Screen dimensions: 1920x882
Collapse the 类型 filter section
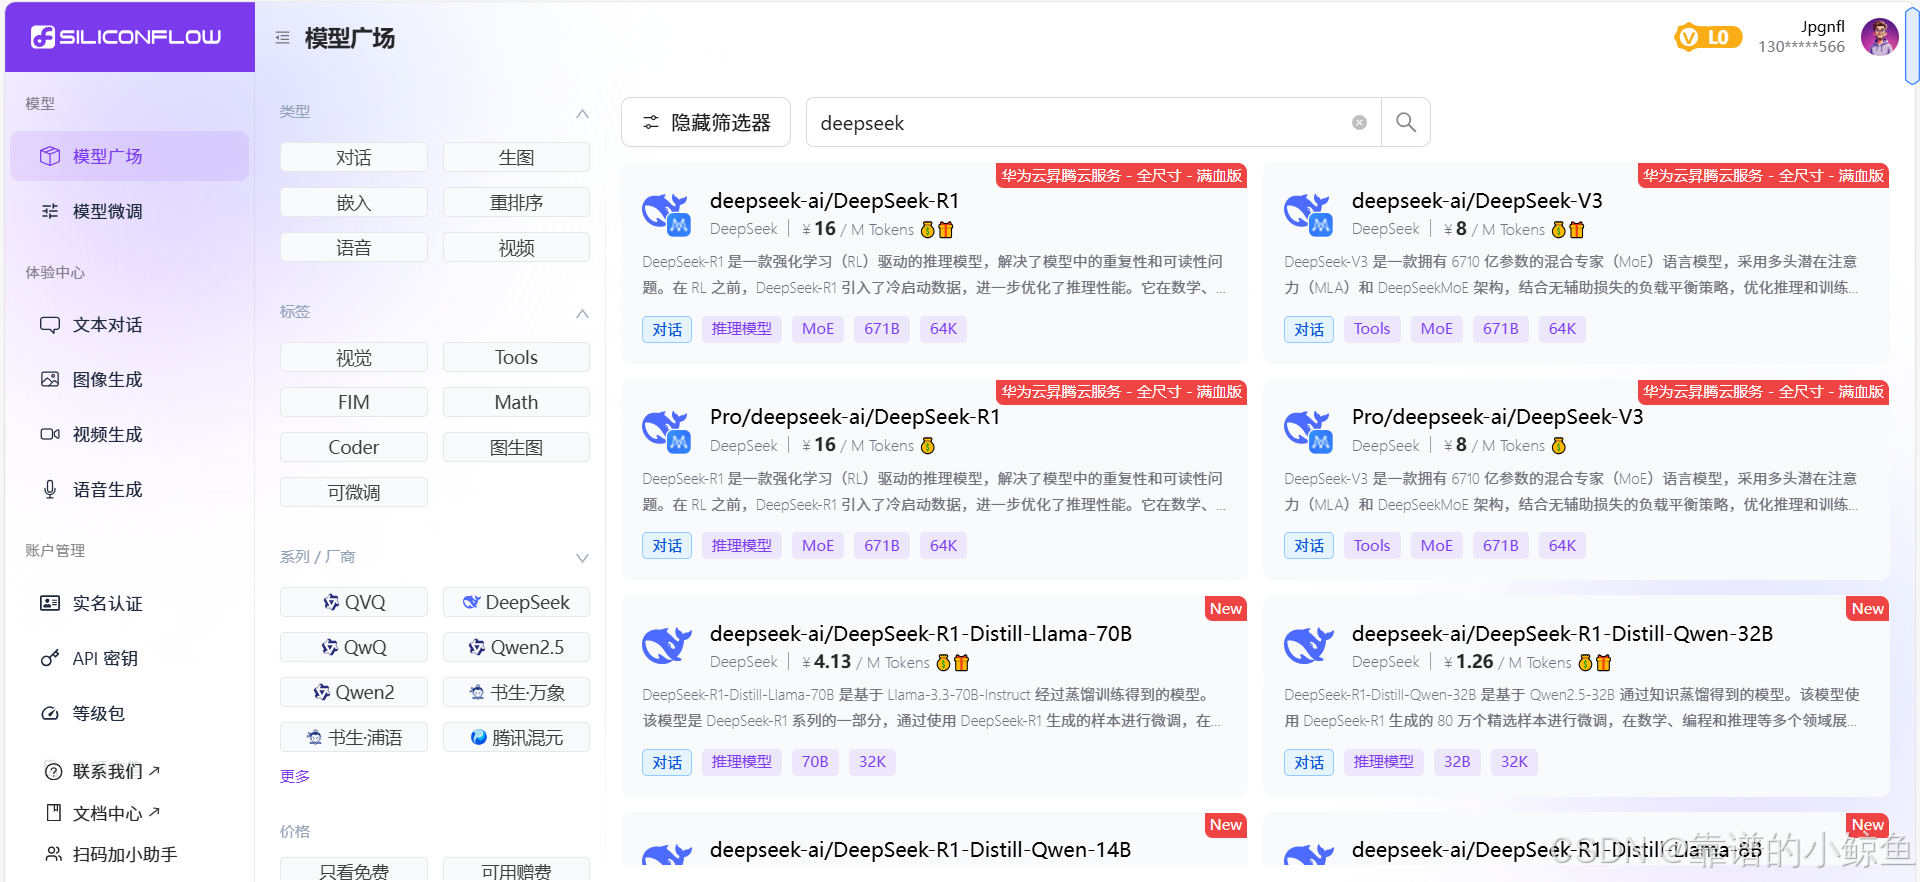point(582,113)
